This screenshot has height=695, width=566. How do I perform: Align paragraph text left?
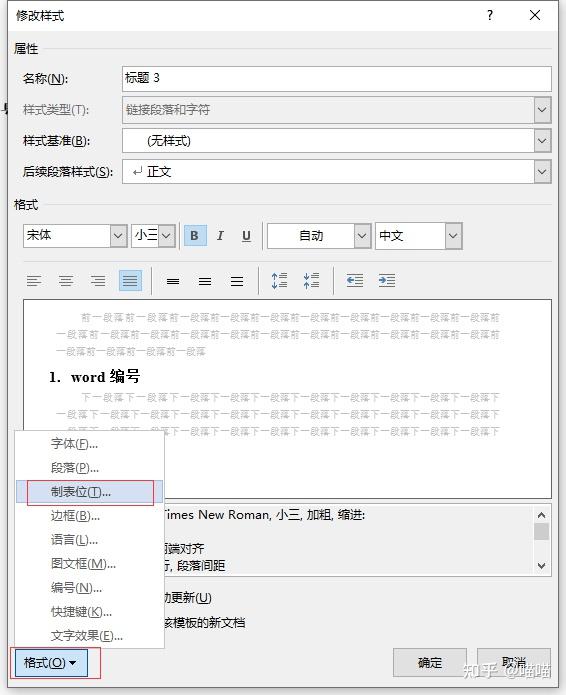click(x=34, y=281)
